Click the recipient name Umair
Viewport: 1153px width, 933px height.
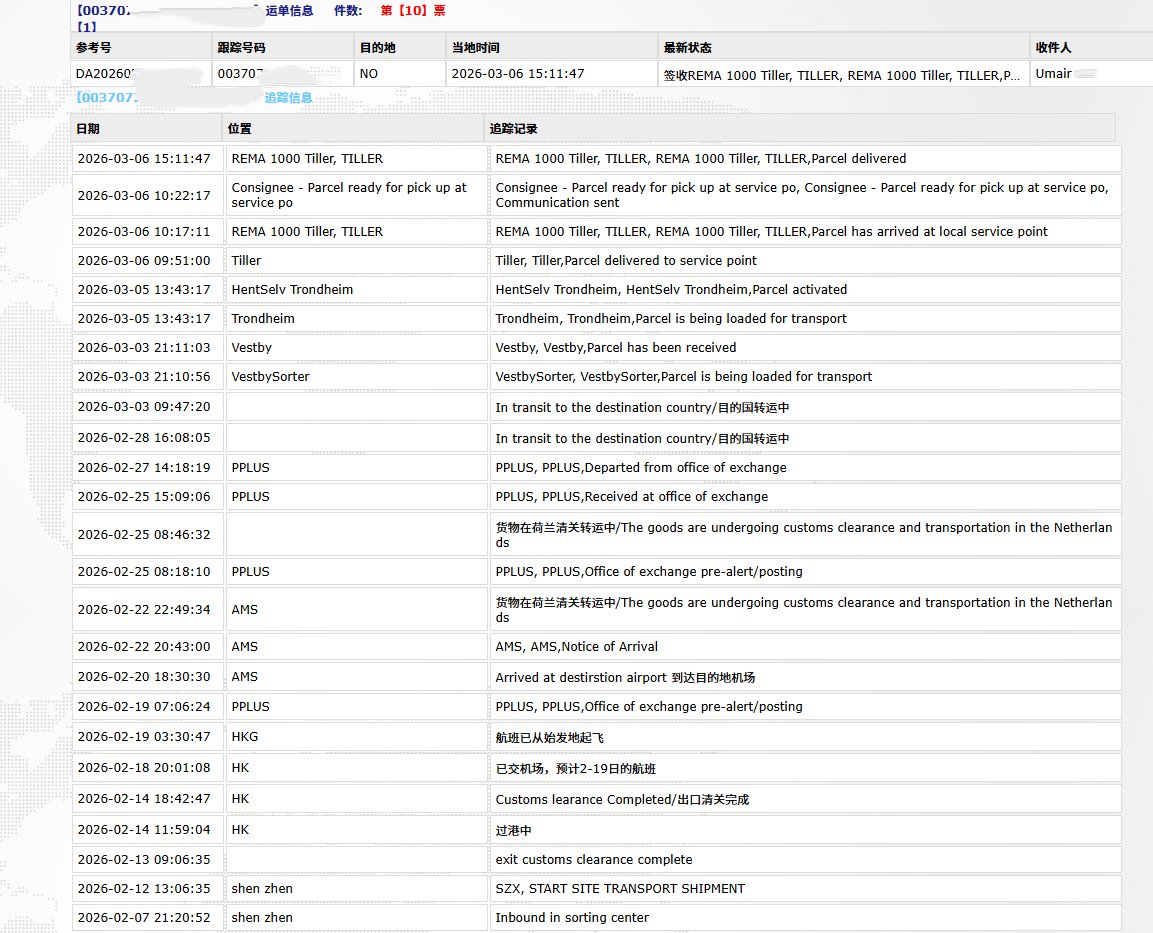pos(1053,74)
